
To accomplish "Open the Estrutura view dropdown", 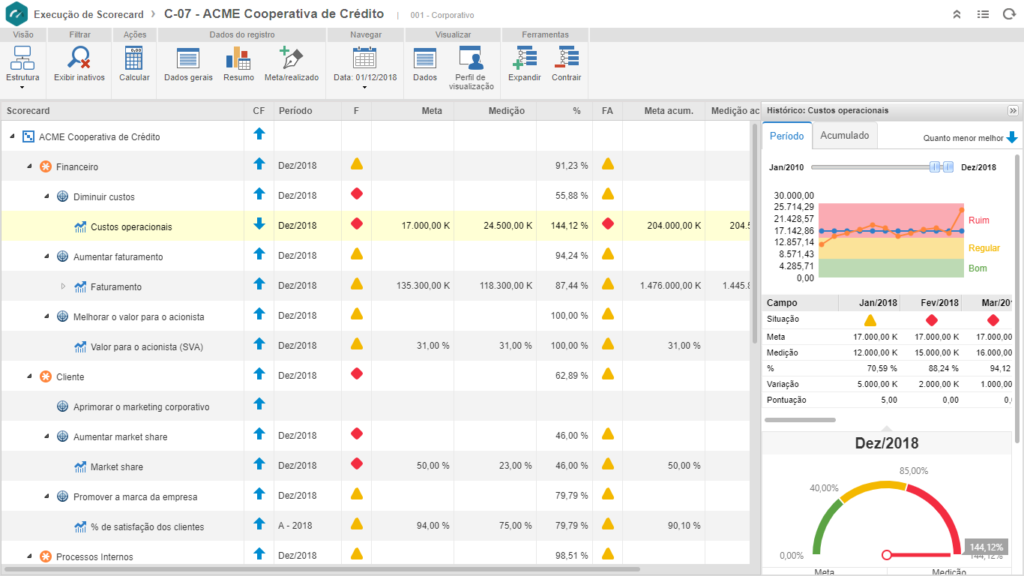I will point(22,65).
